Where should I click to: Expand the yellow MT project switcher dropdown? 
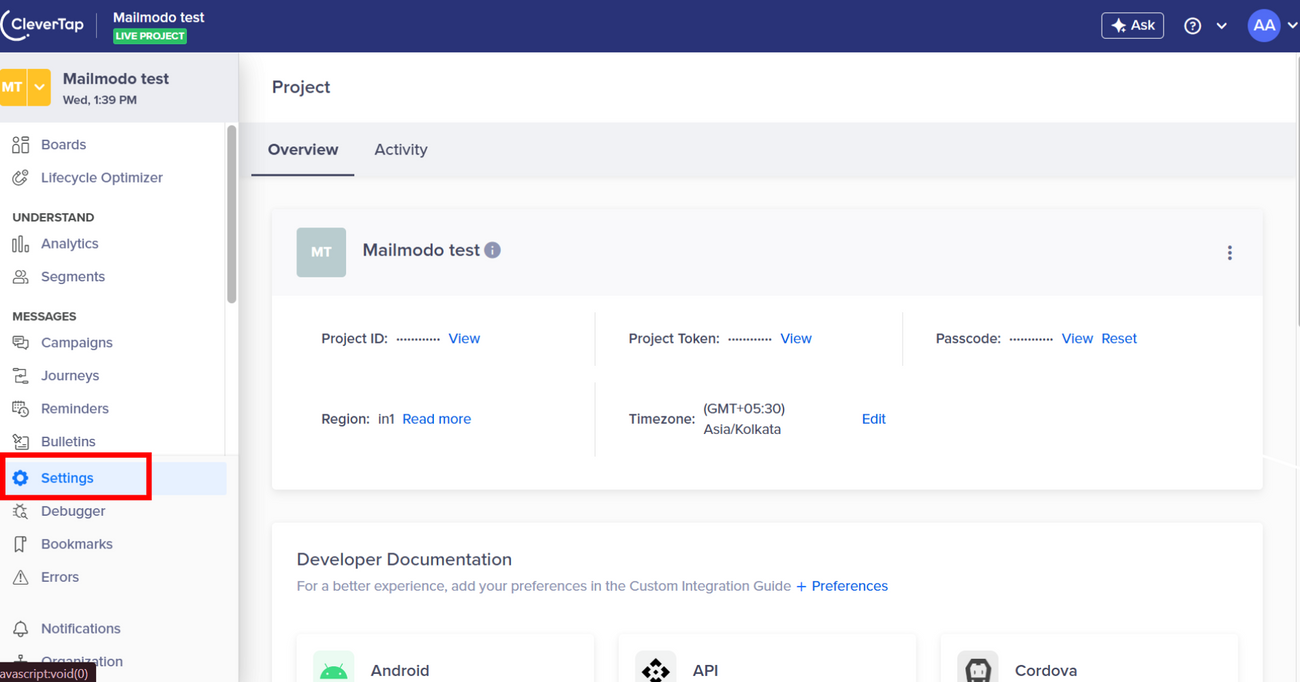pyautogui.click(x=39, y=87)
